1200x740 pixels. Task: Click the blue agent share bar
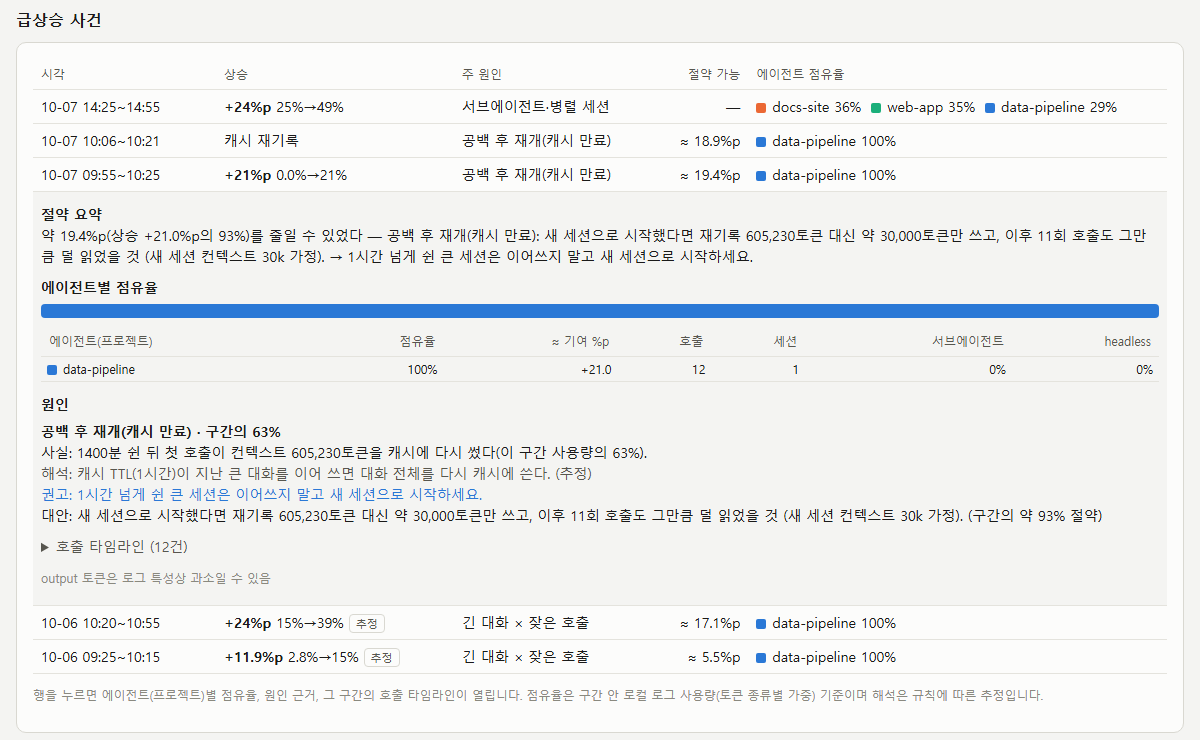click(600, 311)
